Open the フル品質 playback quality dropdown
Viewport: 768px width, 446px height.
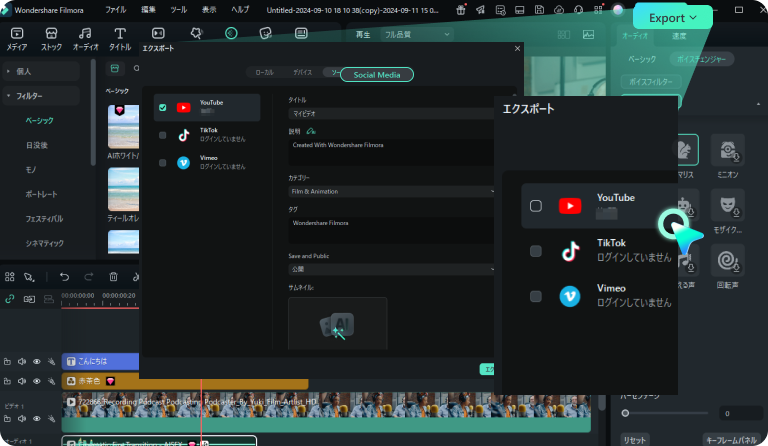[417, 35]
